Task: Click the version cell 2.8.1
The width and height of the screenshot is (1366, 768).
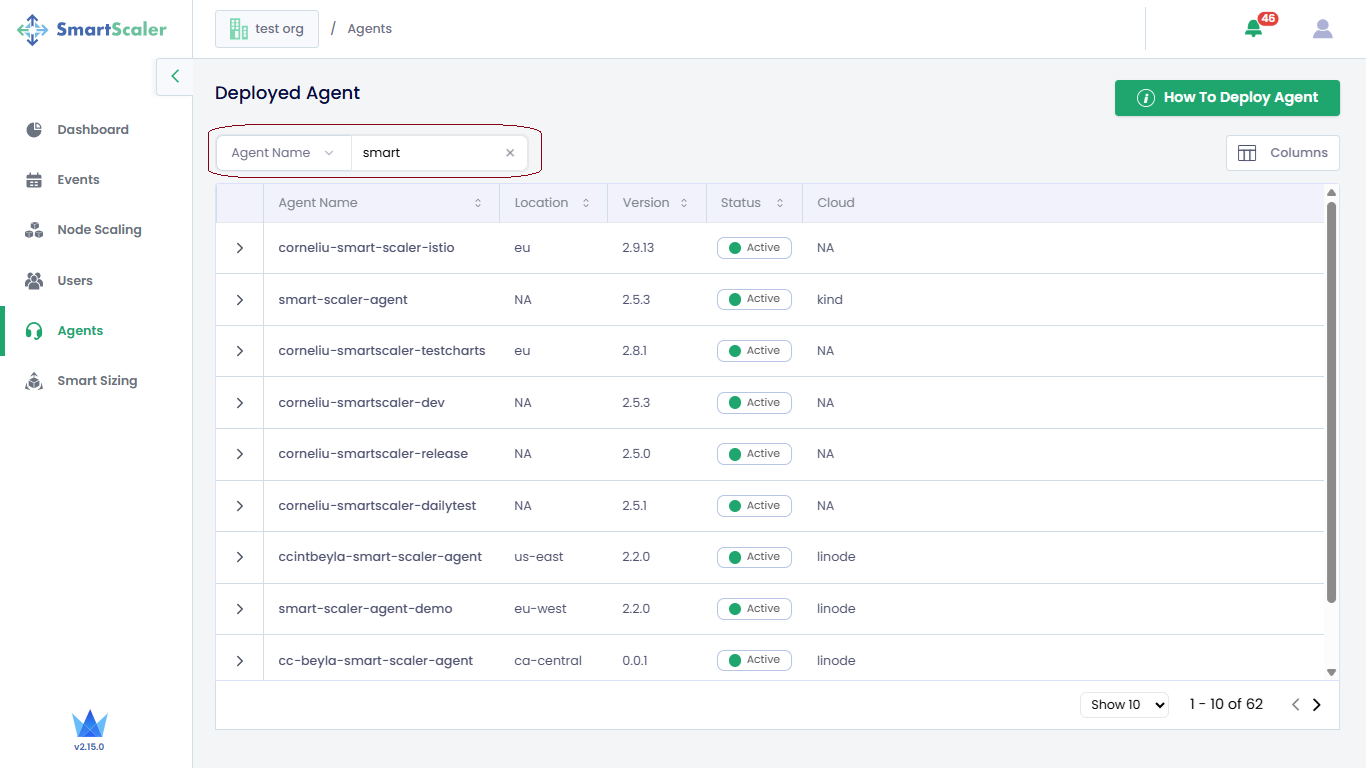Action: tap(634, 351)
